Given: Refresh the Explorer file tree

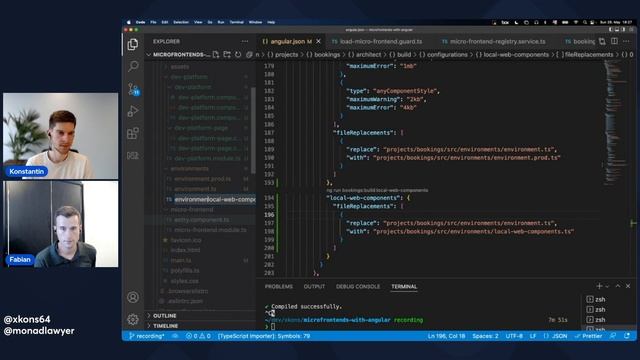Looking at the screenshot, I should click(x=238, y=55).
